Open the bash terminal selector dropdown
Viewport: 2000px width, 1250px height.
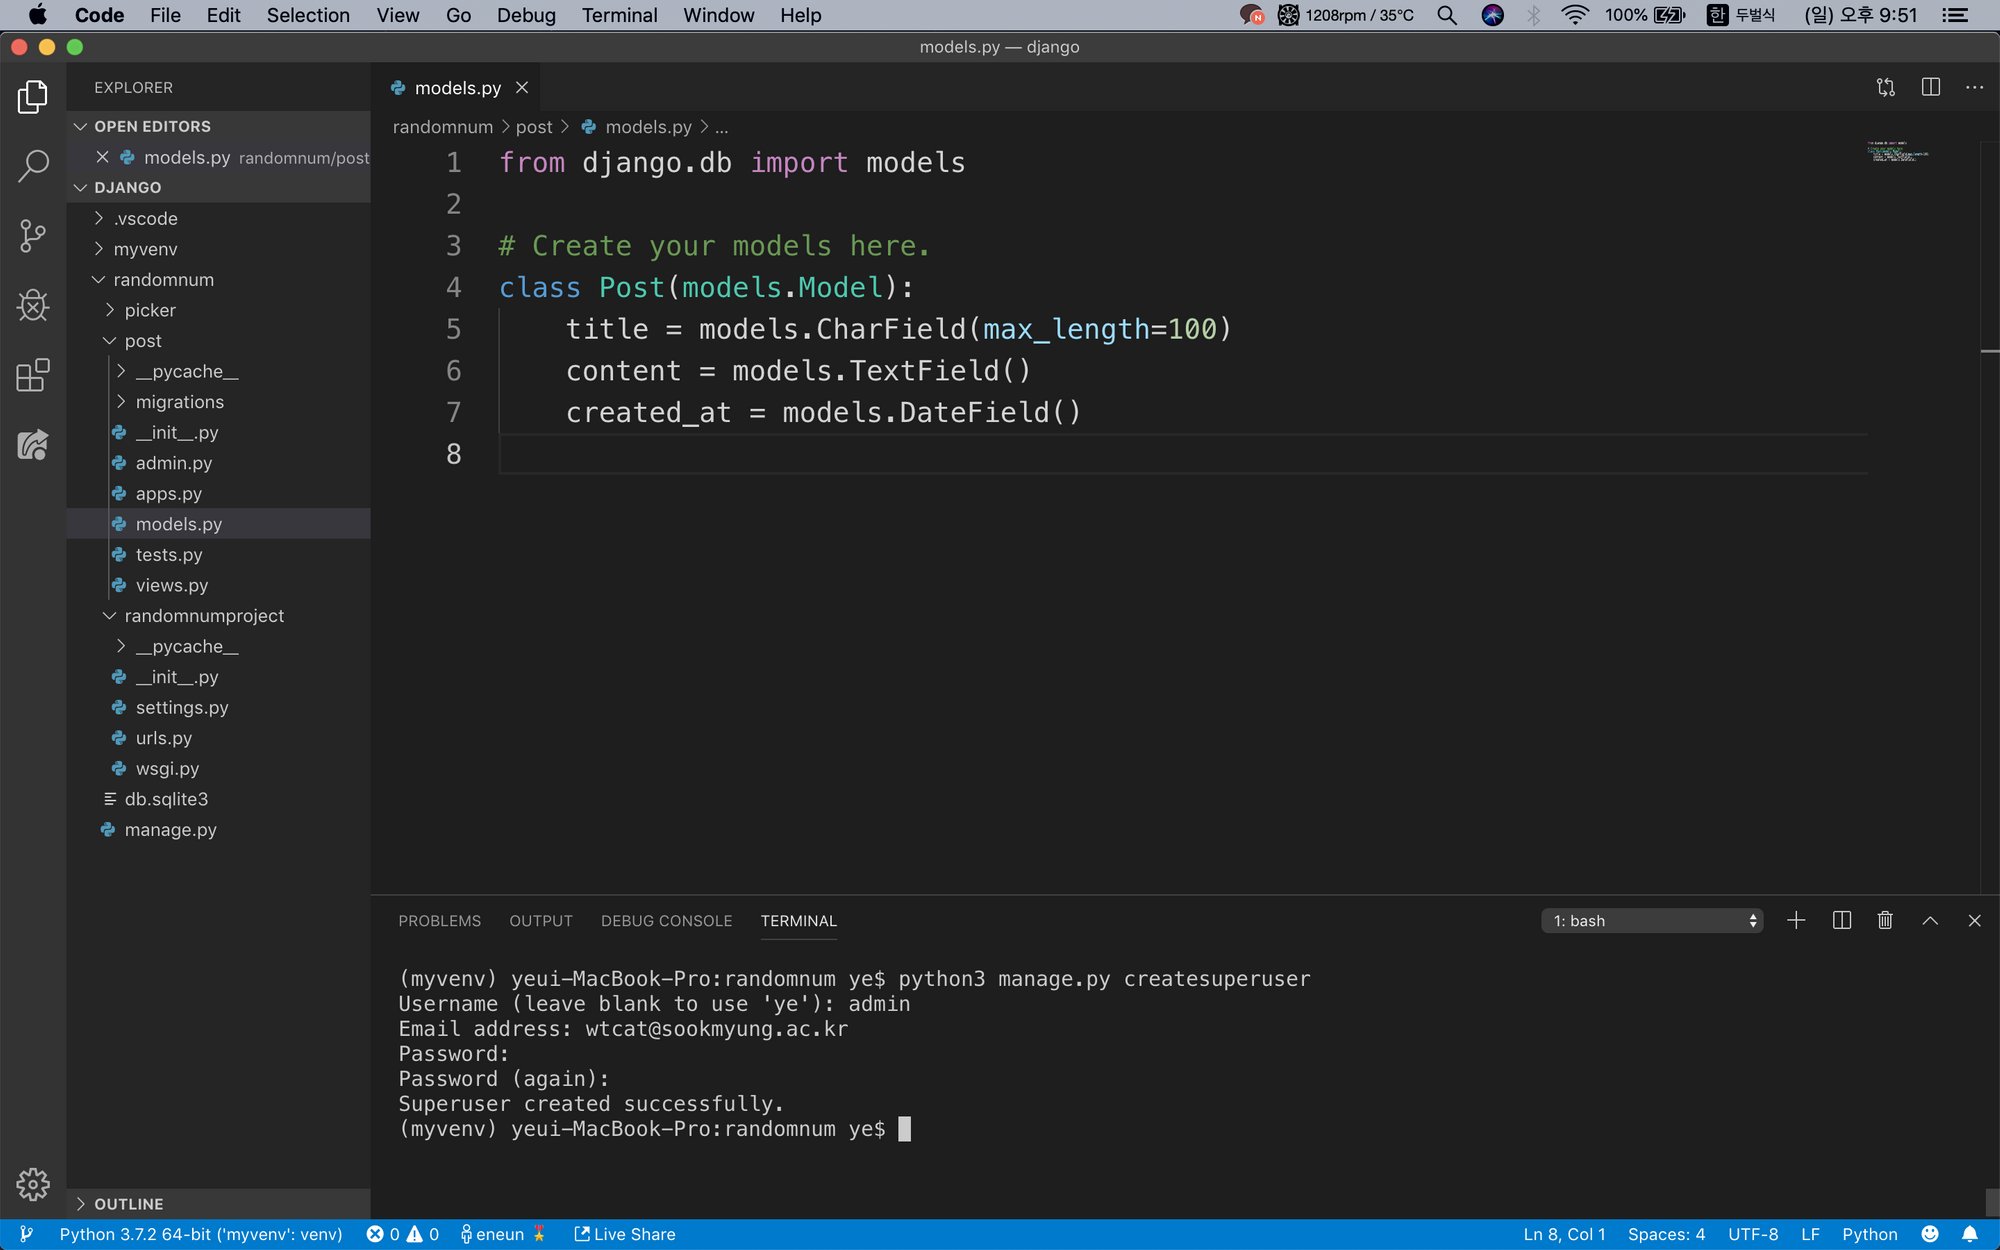tap(1652, 921)
